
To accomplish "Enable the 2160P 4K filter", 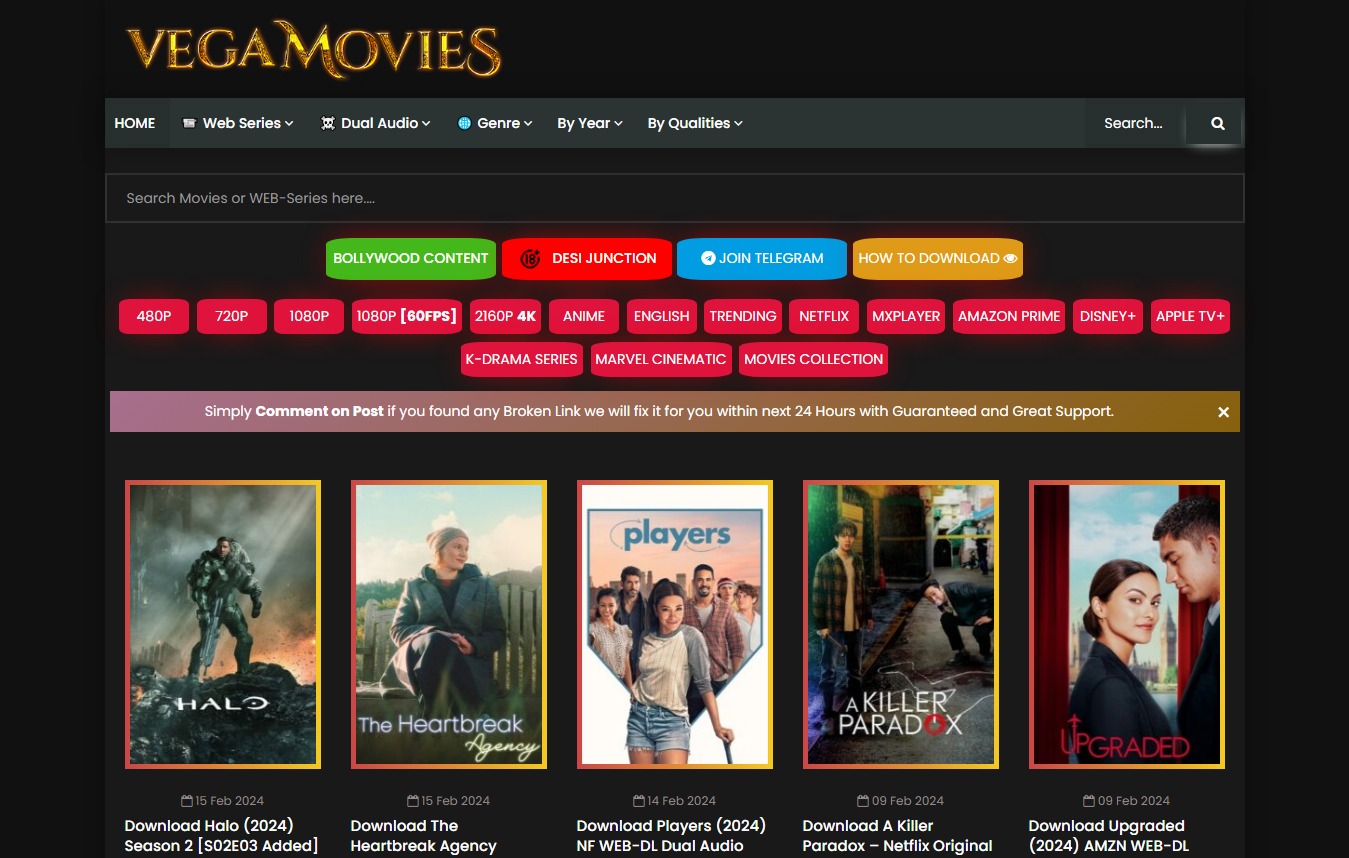I will 505,316.
